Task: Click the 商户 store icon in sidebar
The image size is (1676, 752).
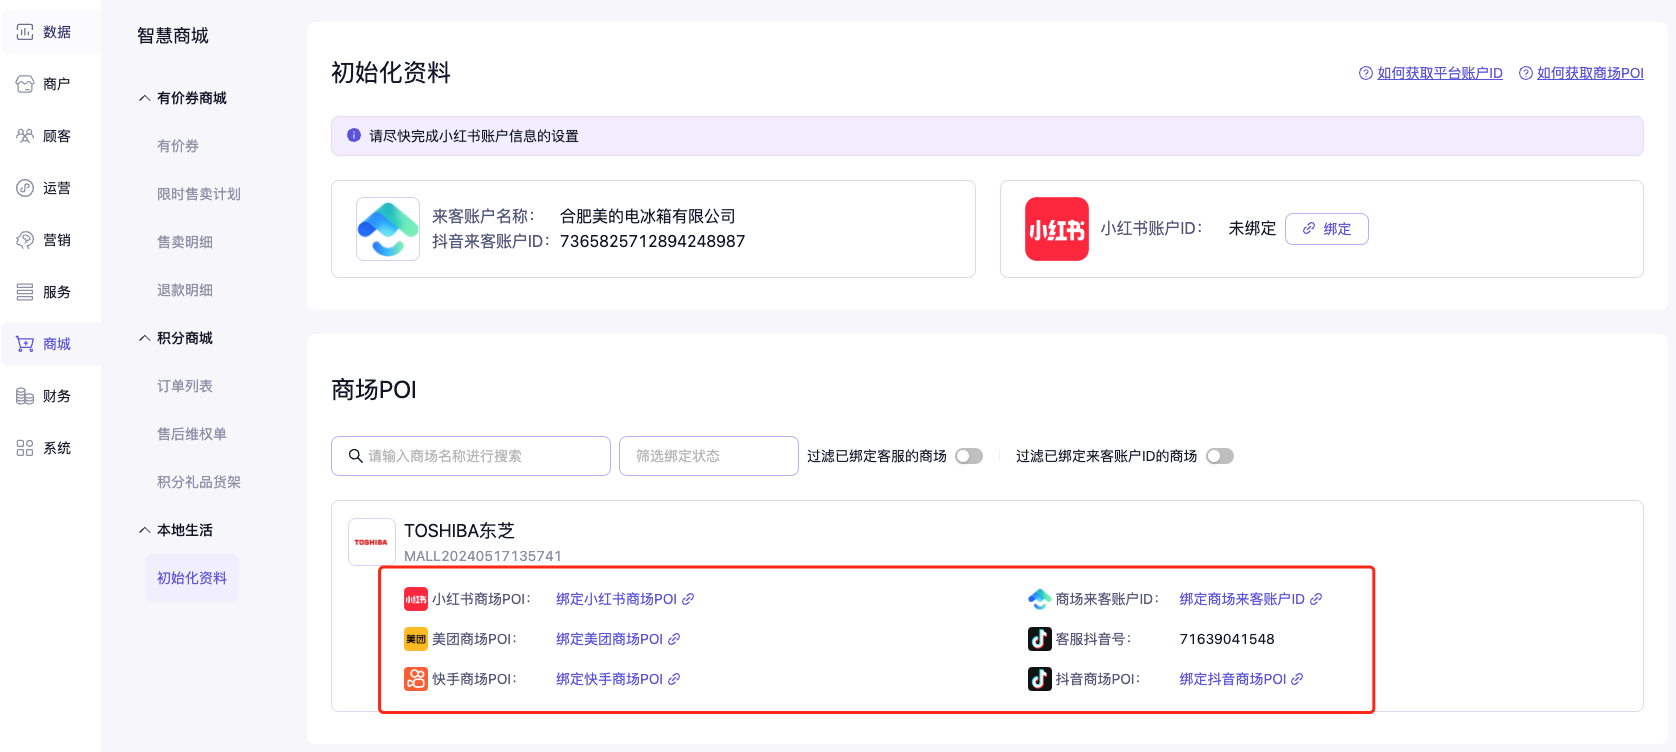Action: point(25,84)
